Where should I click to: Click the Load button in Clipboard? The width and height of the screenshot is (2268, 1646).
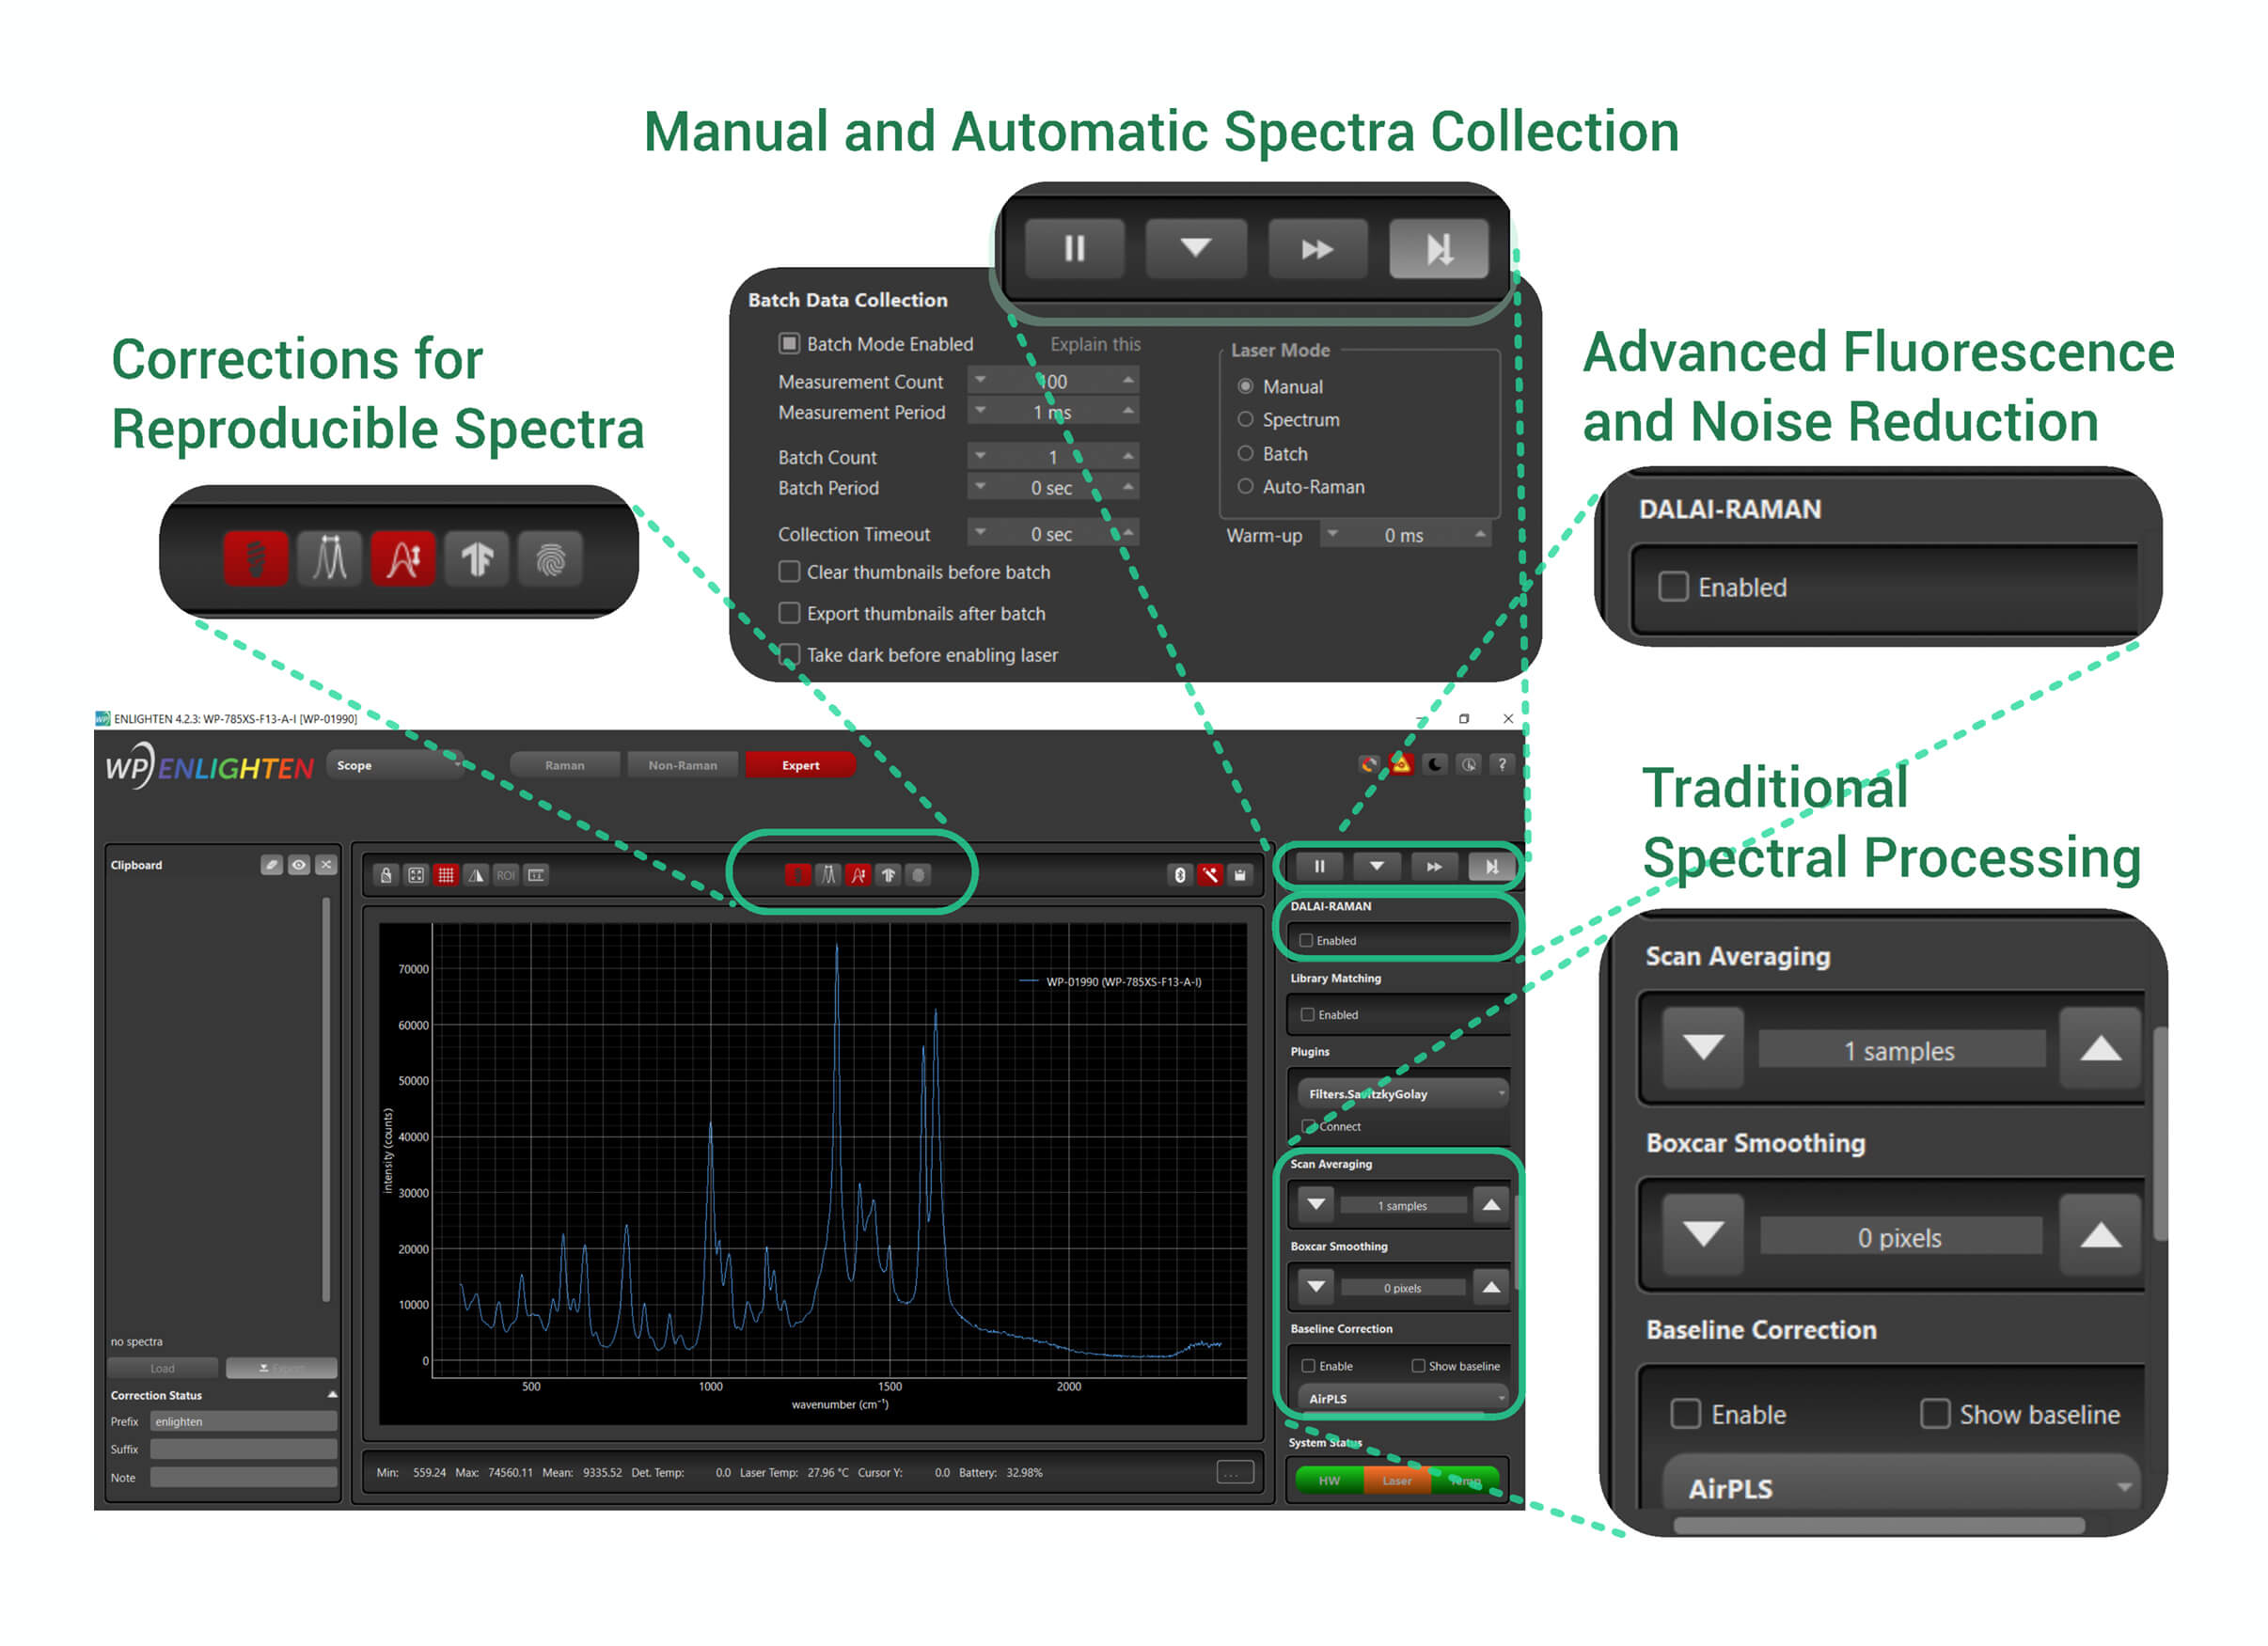[163, 1369]
